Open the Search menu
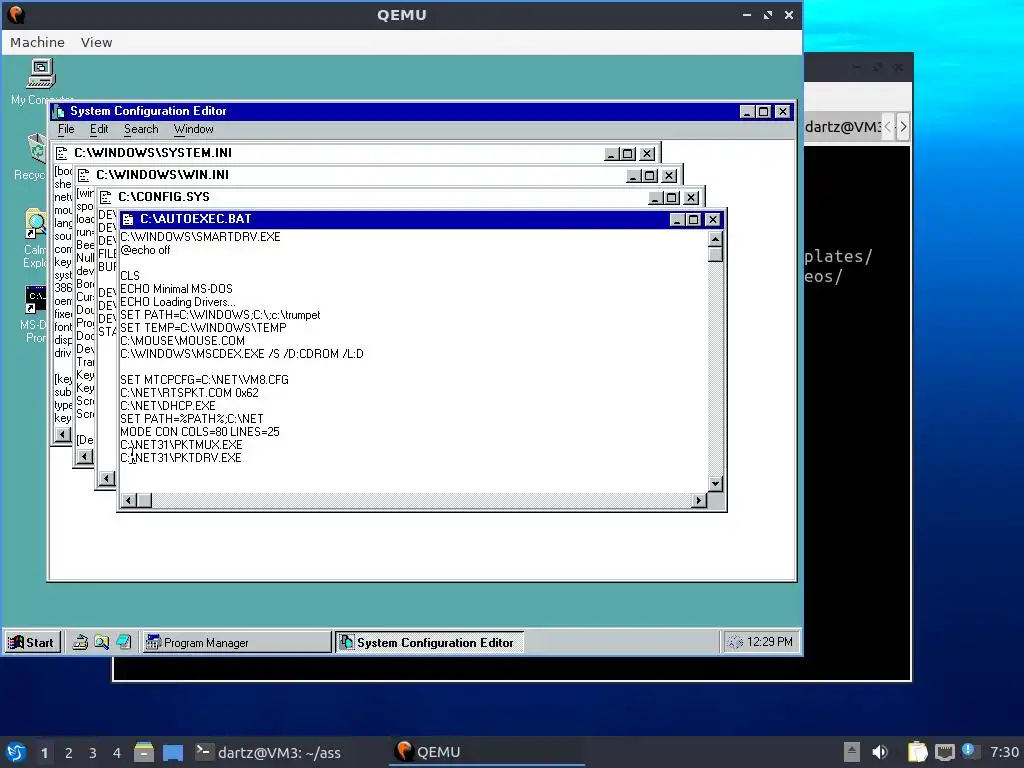This screenshot has width=1024, height=768. tap(141, 129)
